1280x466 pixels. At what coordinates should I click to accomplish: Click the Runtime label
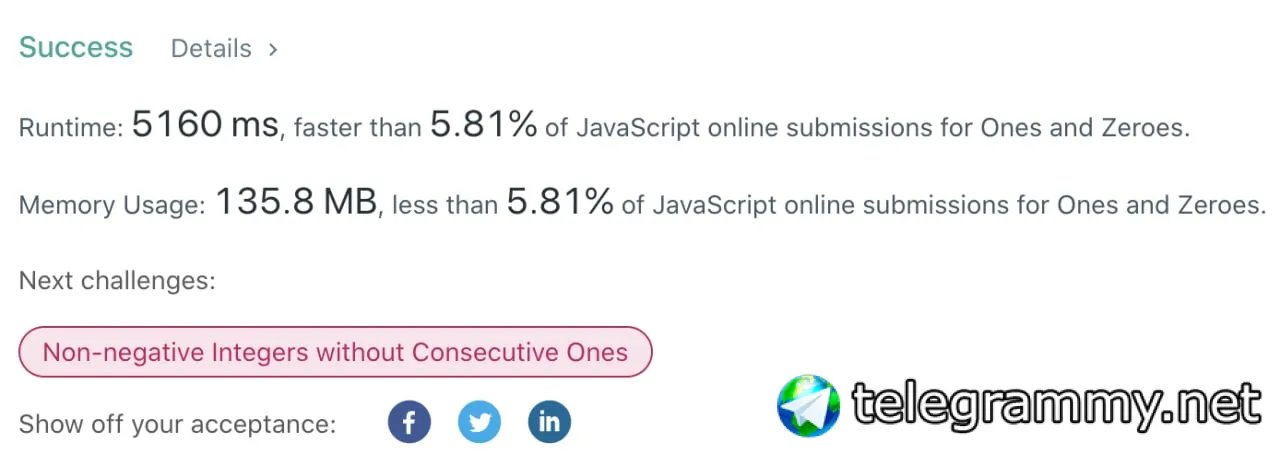click(71, 128)
